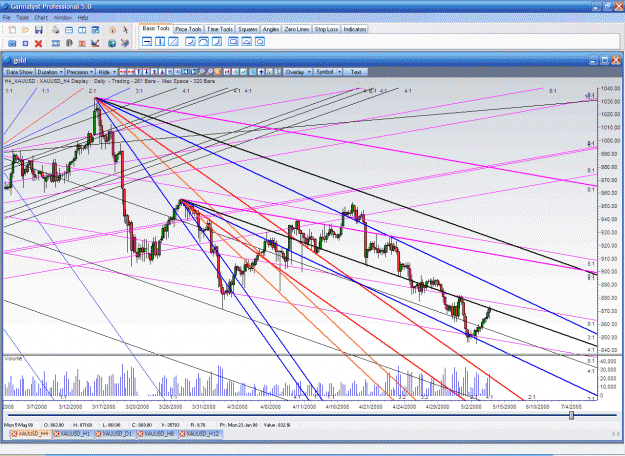
Task: Click the orange icon after the magnifiers
Action: pyautogui.click(x=218, y=72)
